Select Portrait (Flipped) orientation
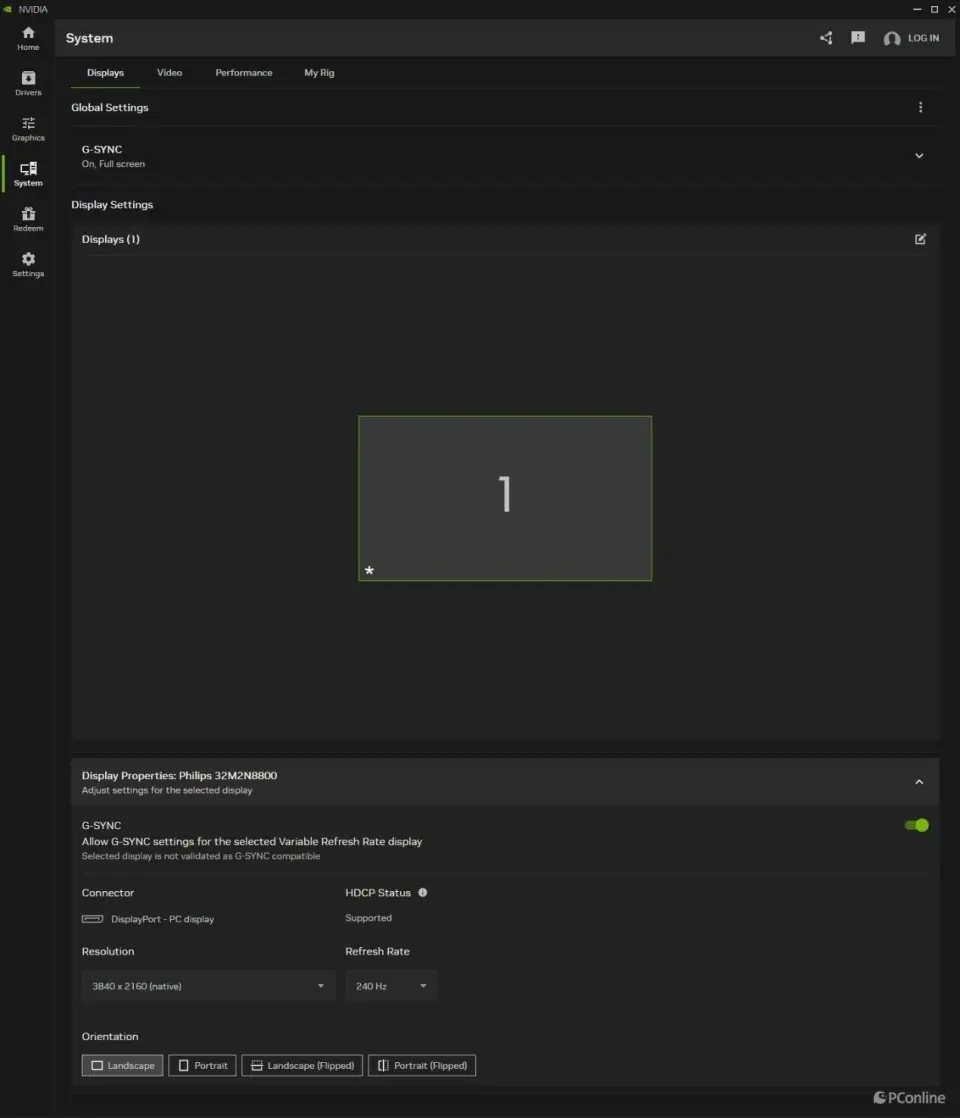960x1118 pixels. click(422, 1065)
